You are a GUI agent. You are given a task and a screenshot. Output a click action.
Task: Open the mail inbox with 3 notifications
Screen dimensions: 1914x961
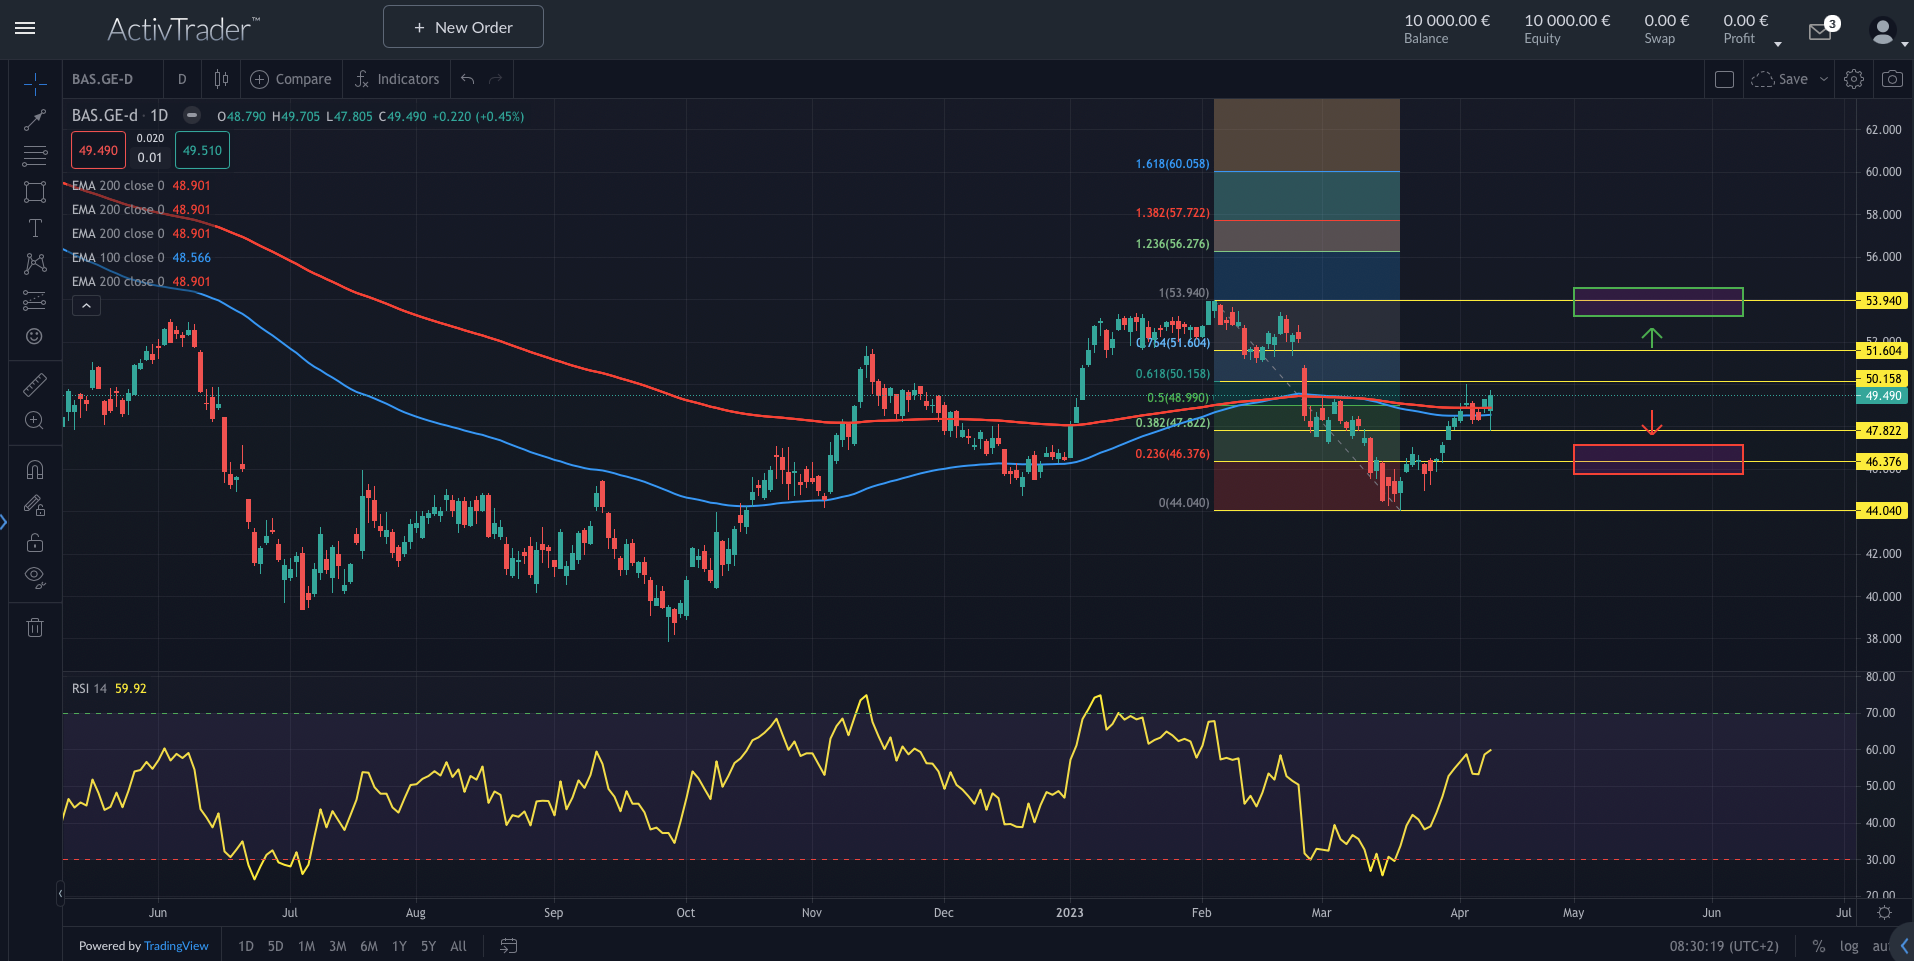(x=1820, y=32)
